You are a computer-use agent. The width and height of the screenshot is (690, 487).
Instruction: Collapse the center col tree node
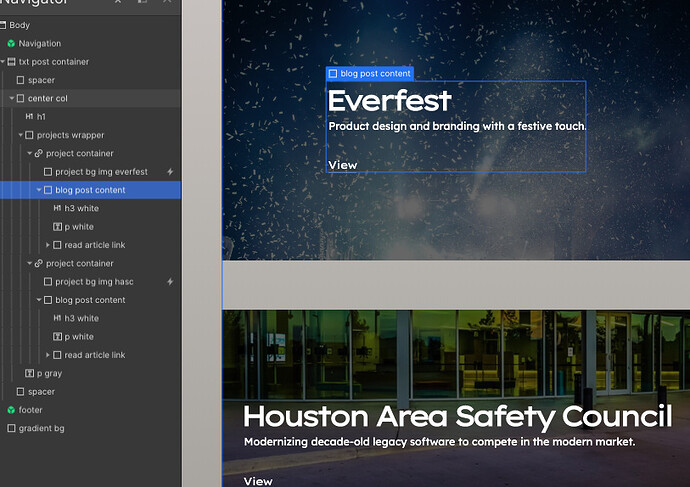[12, 98]
